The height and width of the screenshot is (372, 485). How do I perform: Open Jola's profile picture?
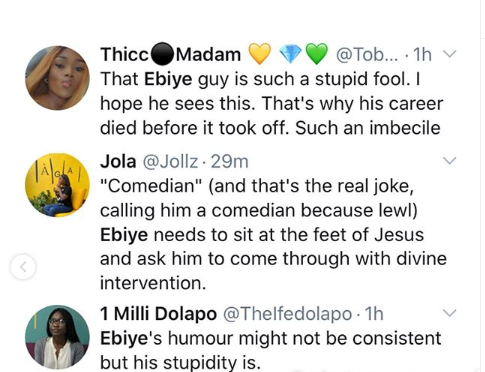click(x=57, y=185)
